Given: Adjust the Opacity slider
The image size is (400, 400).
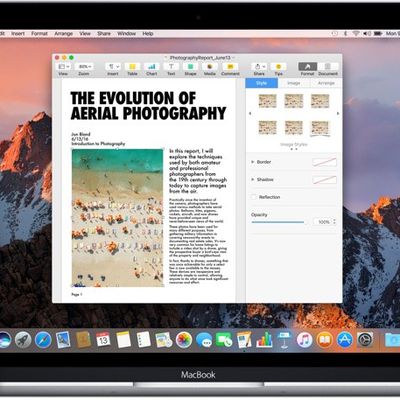Looking at the screenshot, I should click(x=278, y=222).
